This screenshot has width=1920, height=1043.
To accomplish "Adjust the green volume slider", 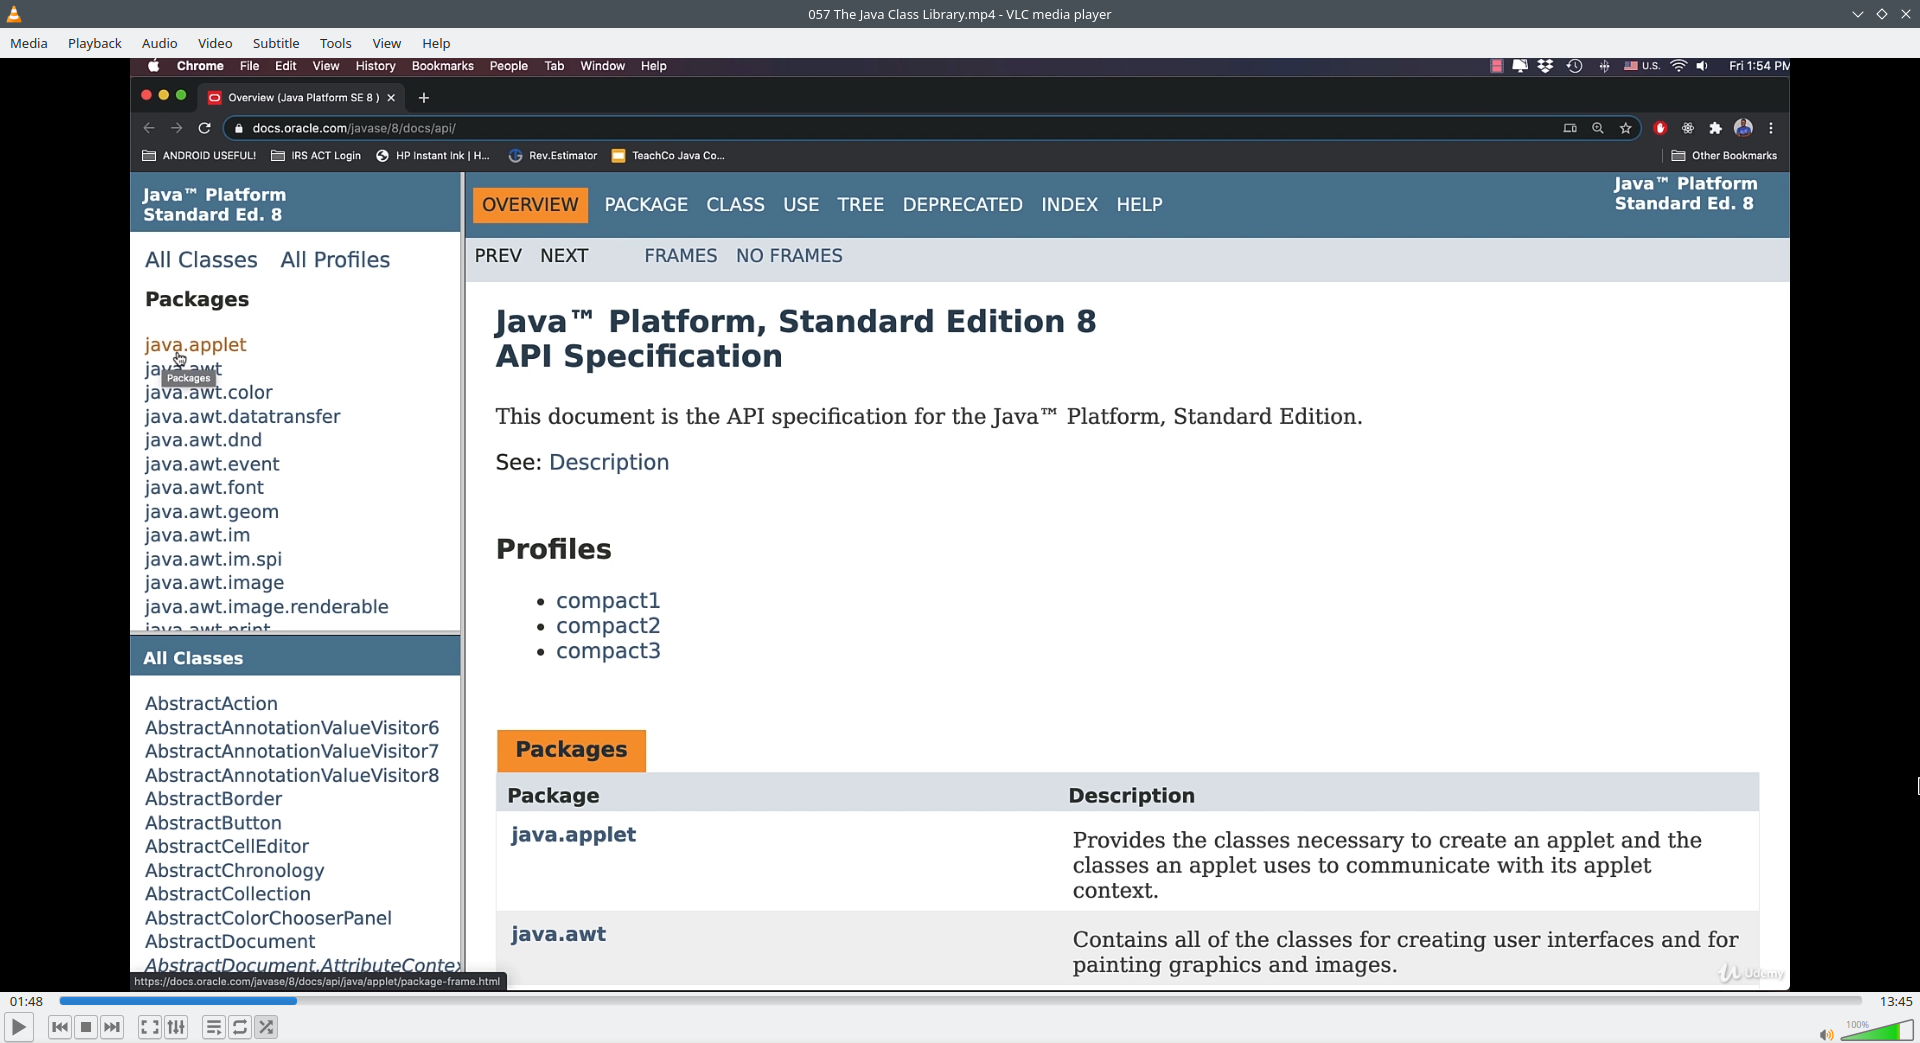I will tap(1877, 1030).
